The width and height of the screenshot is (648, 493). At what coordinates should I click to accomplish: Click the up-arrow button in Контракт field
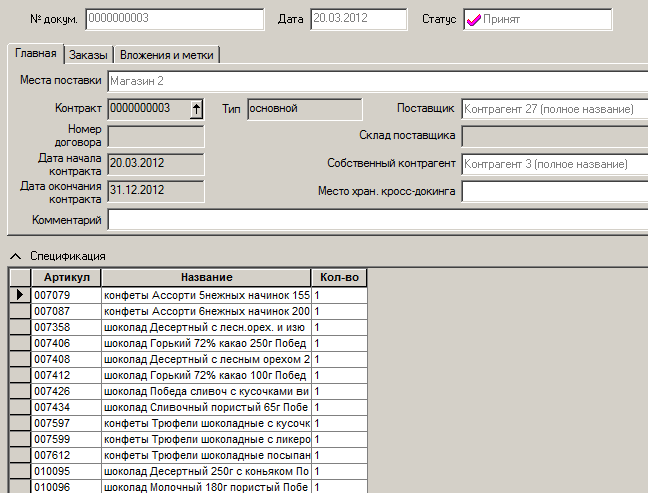click(x=196, y=110)
